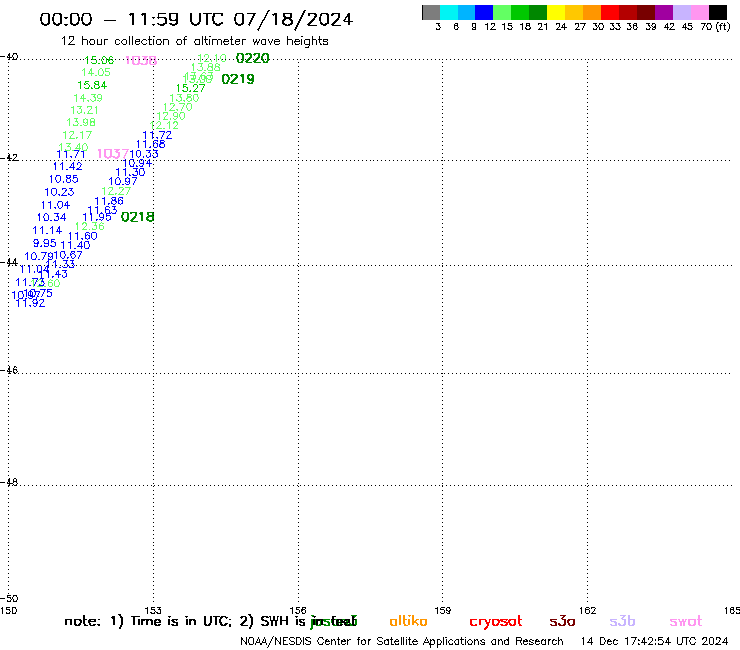
Task: Select the cyan swatch in the legend bar
Action: coord(449,12)
